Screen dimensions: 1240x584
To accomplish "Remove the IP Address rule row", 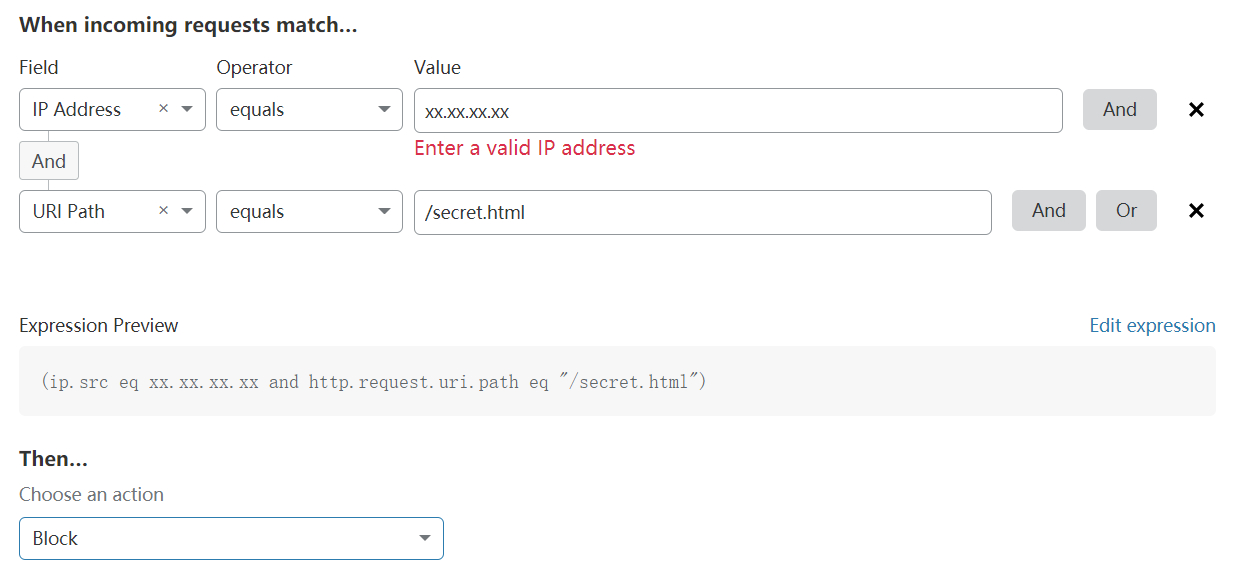I will tap(1196, 110).
